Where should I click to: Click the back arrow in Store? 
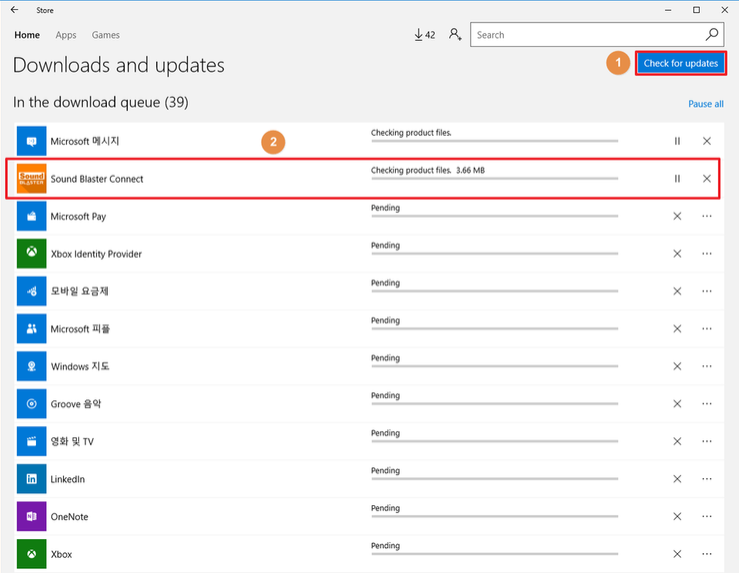[x=15, y=9]
